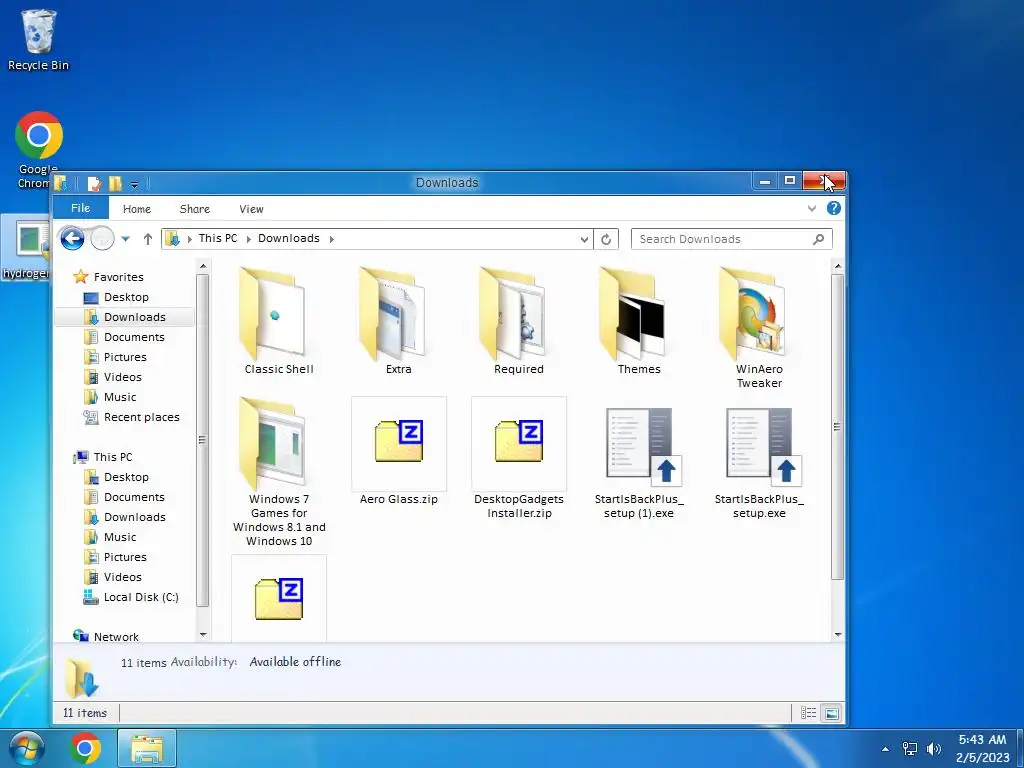Click file list scroll down arrow

837,634
